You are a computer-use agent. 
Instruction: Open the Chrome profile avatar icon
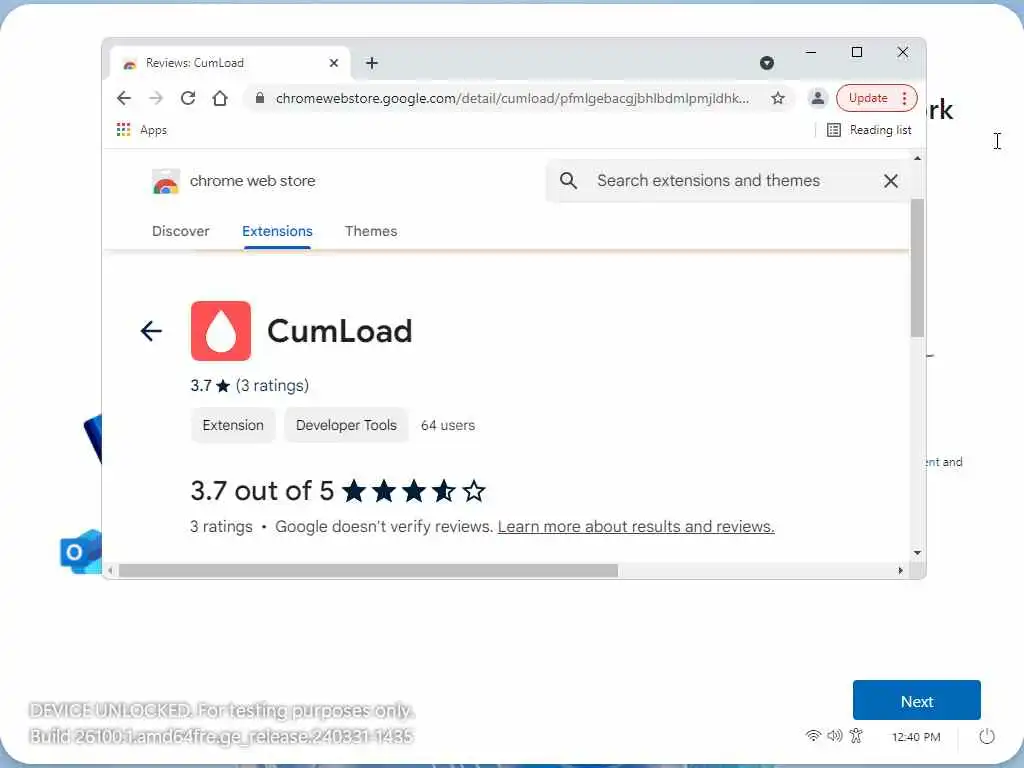(817, 98)
